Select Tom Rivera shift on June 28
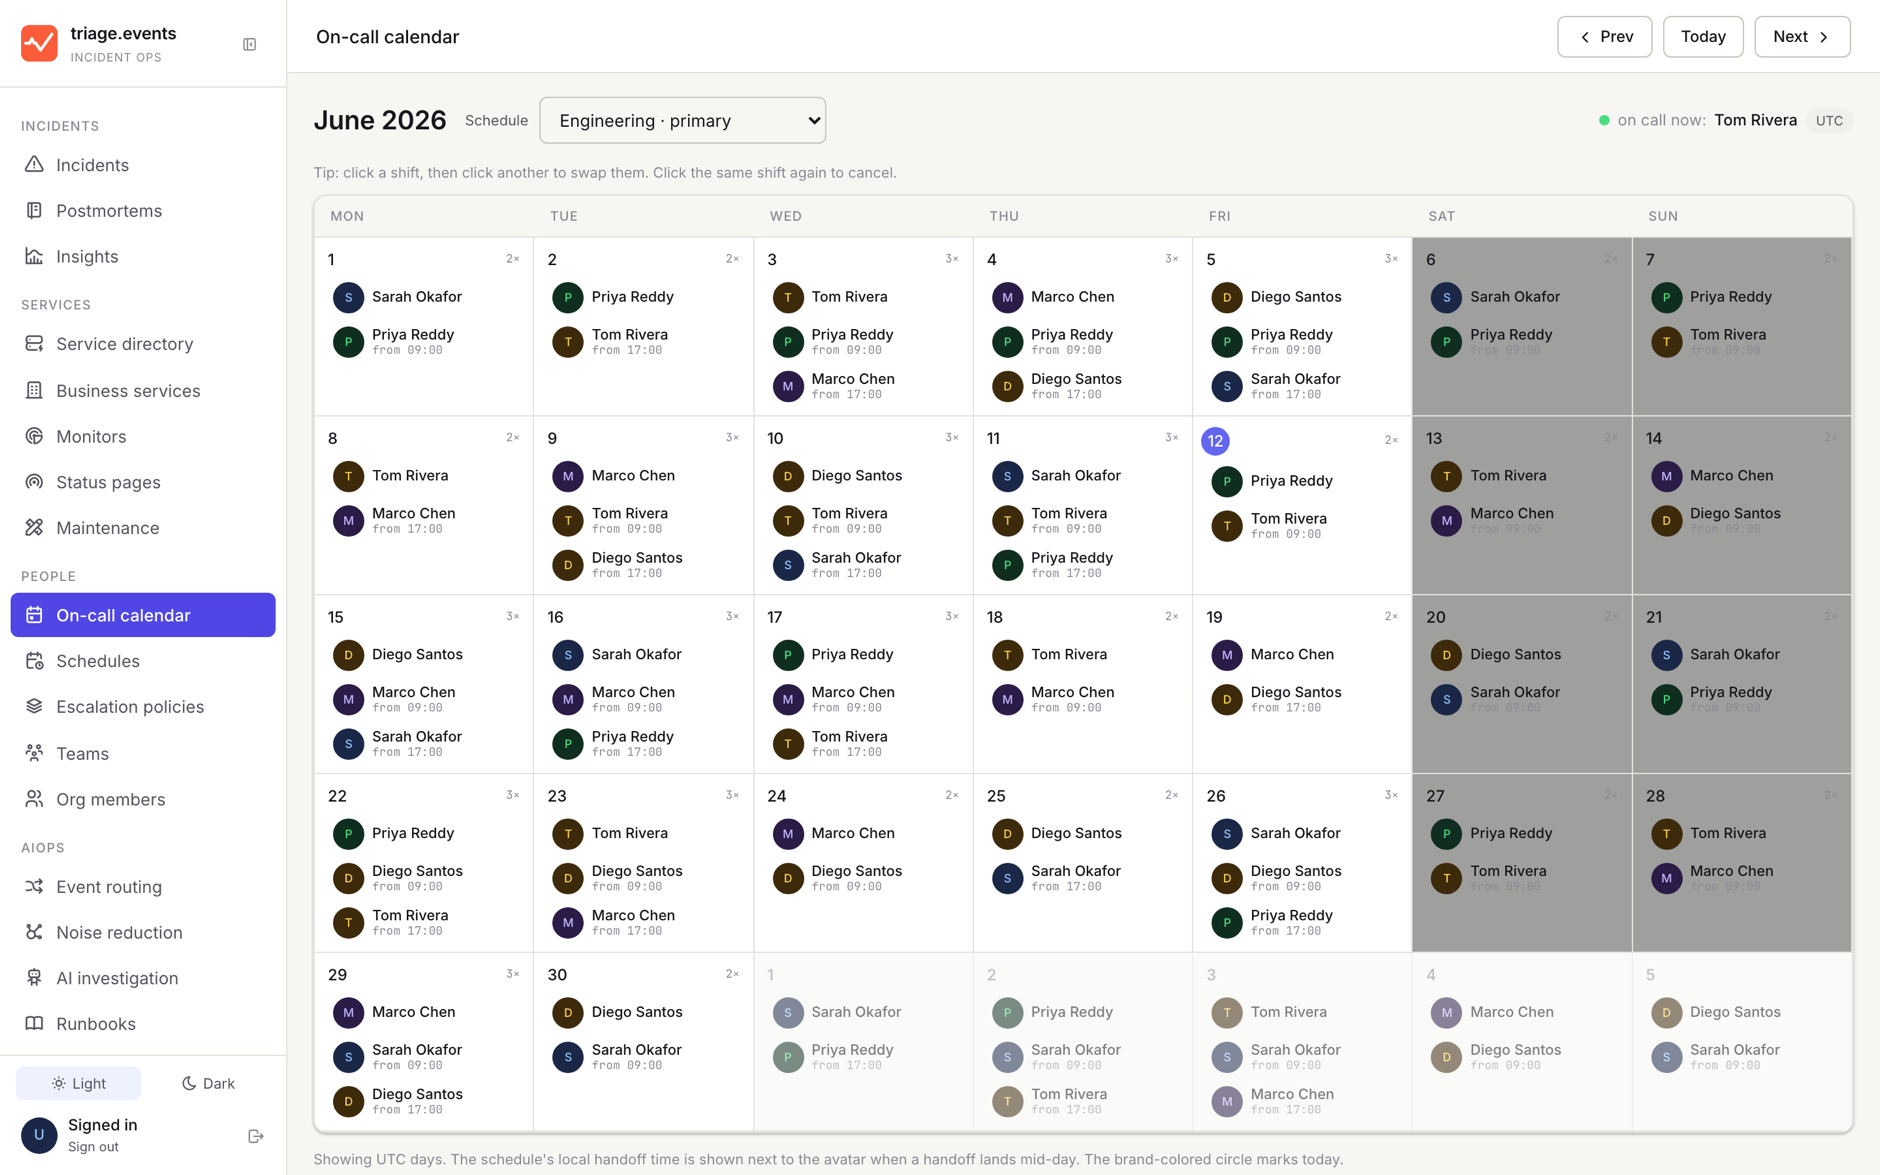 tap(1740, 833)
